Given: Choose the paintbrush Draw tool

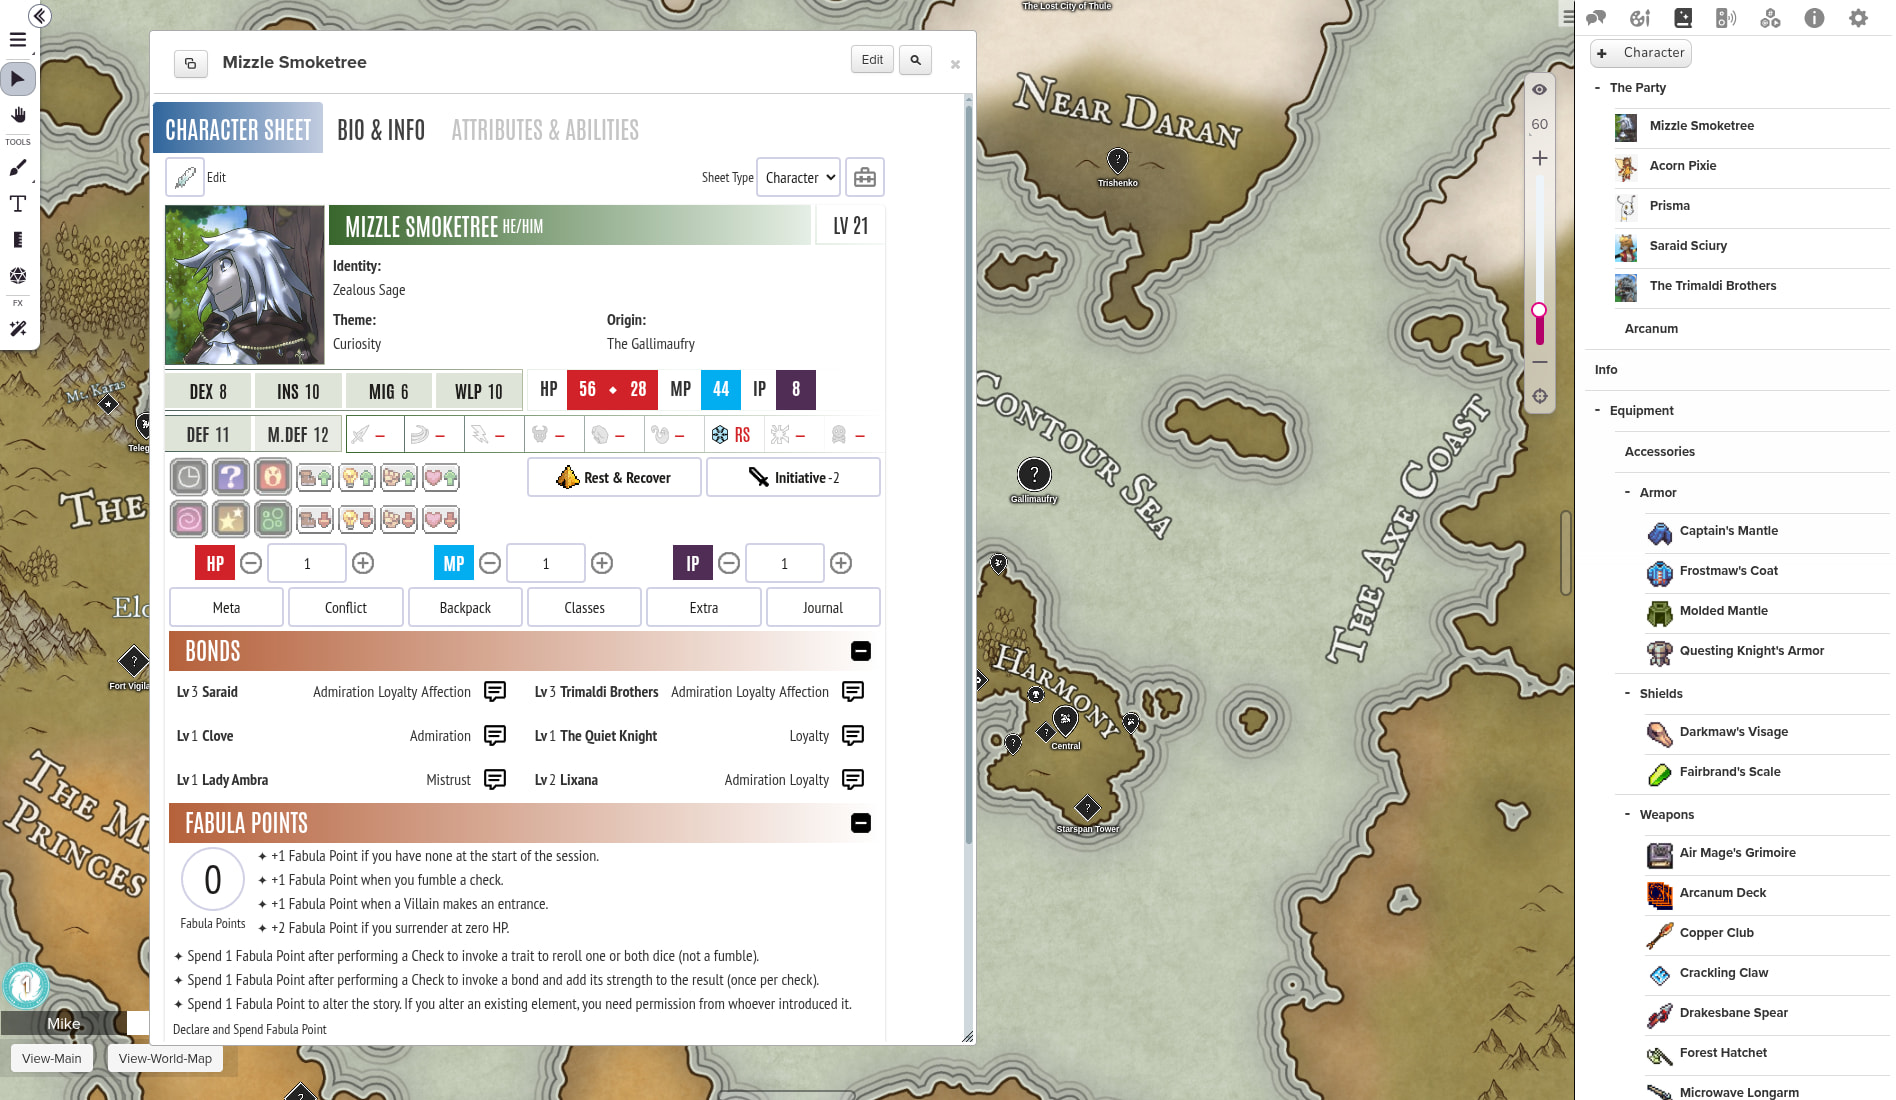Looking at the screenshot, I should pyautogui.click(x=18, y=168).
